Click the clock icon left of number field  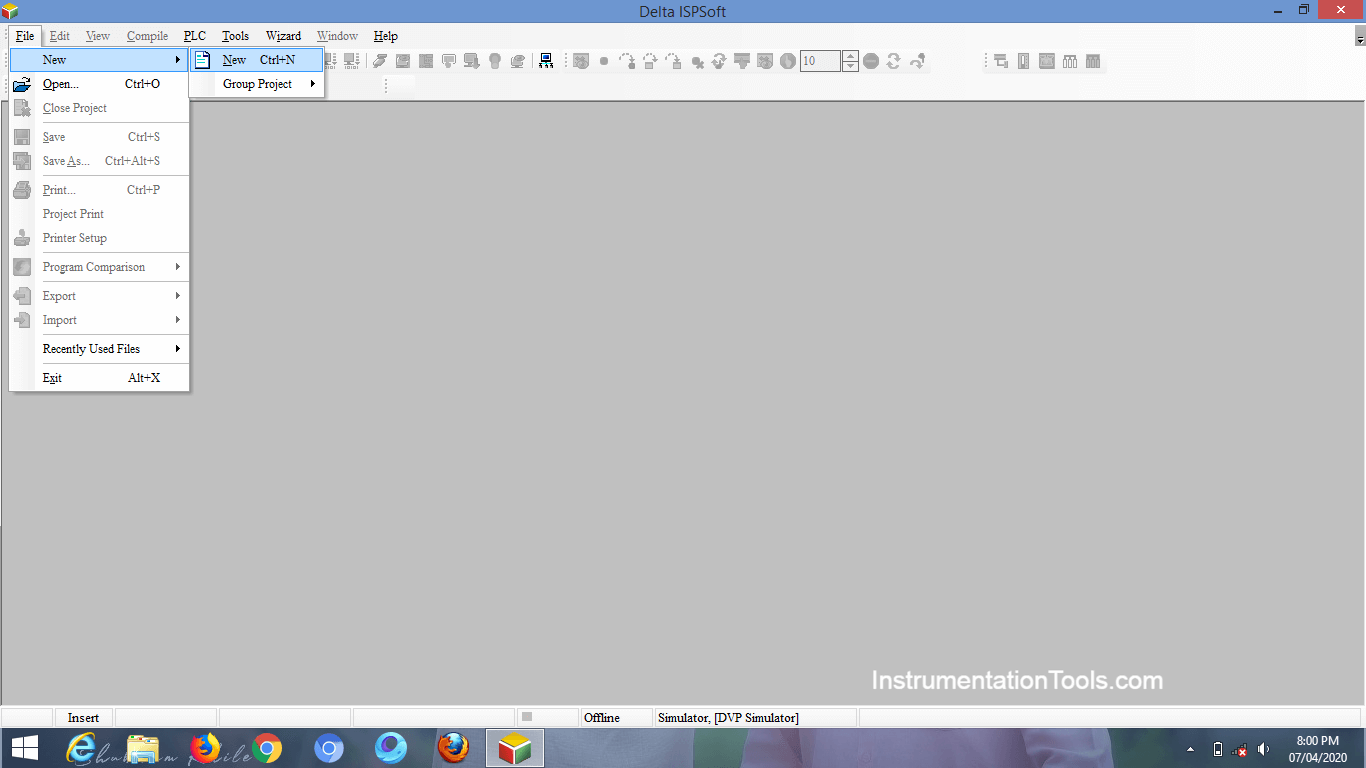[788, 61]
